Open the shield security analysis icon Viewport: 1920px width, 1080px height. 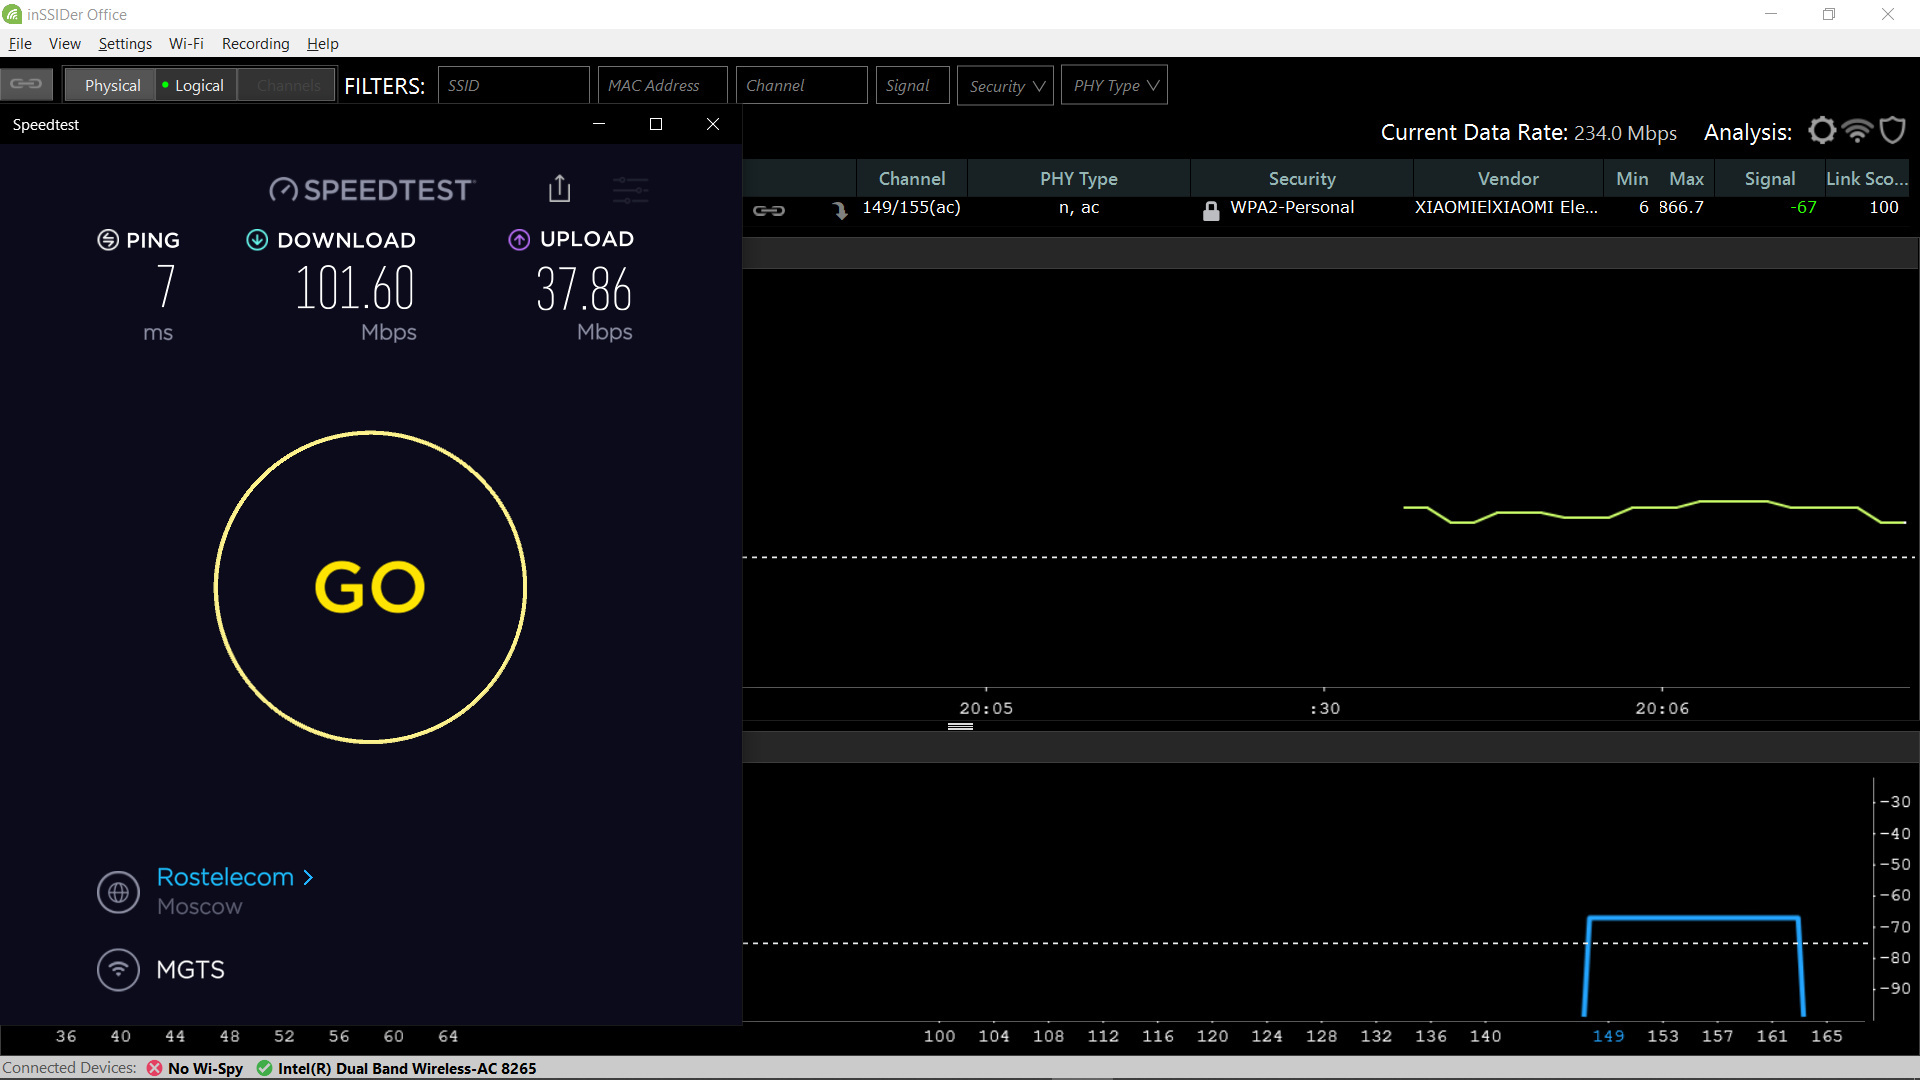[x=1893, y=131]
